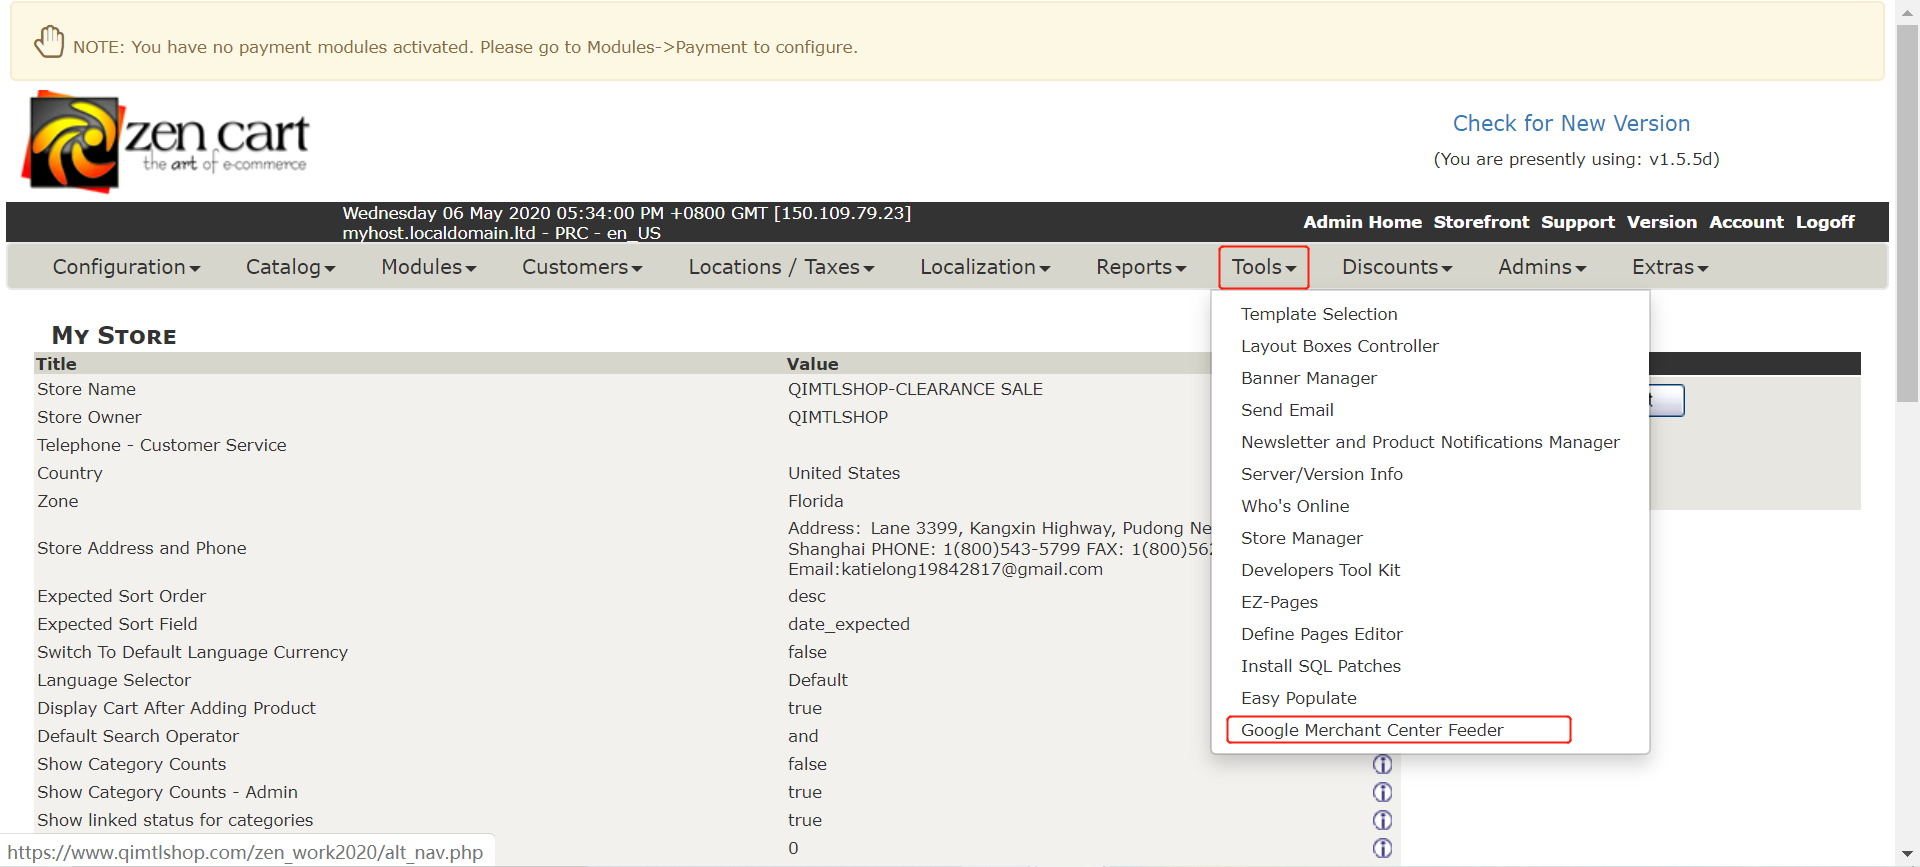Expand the Configuration menu
The height and width of the screenshot is (867, 1920).
(127, 267)
